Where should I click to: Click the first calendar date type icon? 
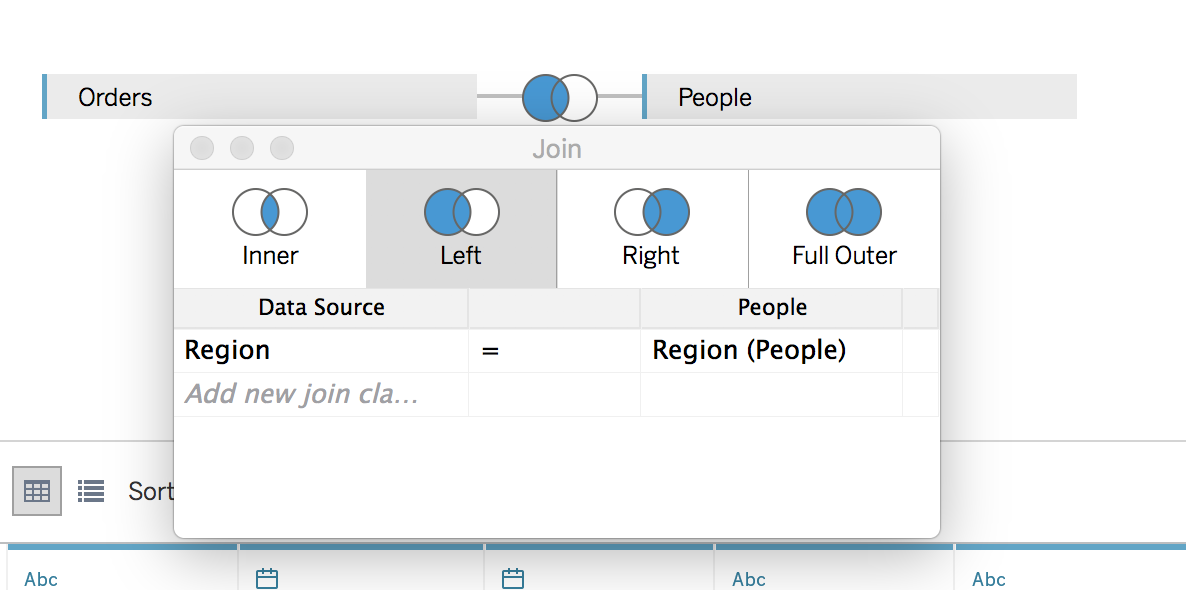click(267, 578)
